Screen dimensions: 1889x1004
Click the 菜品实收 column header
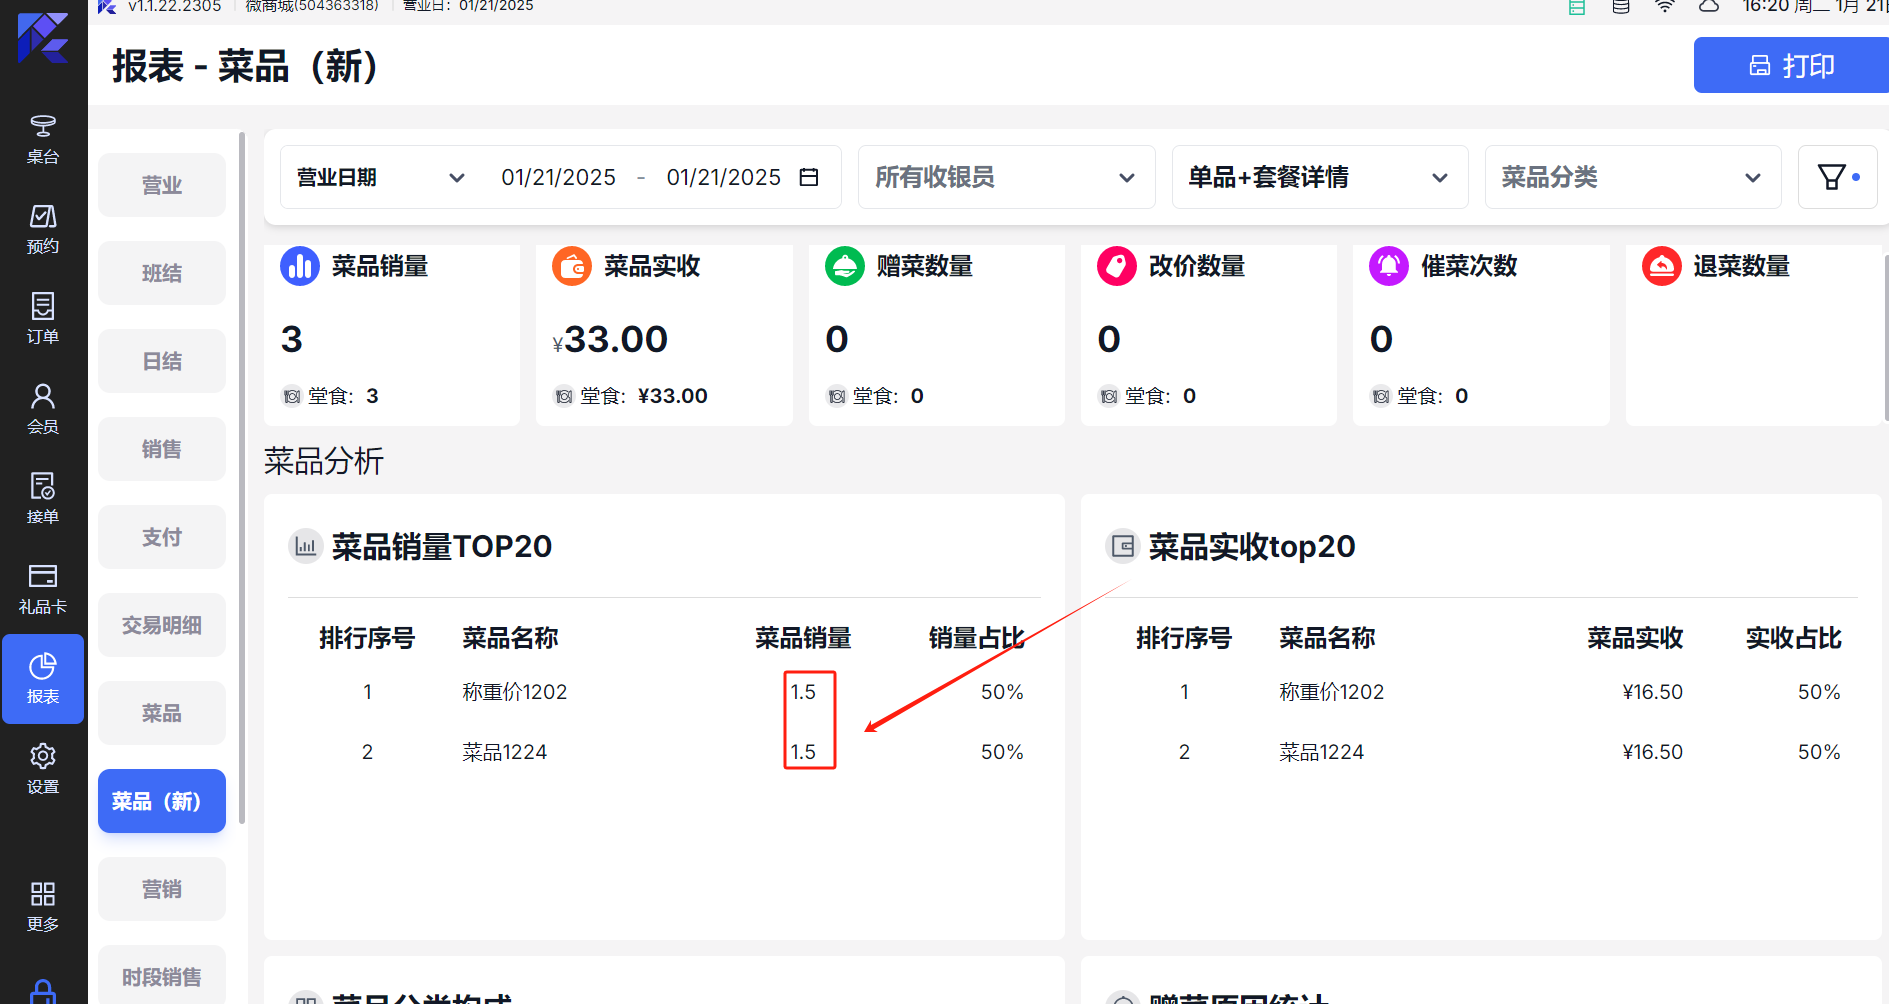tap(1635, 638)
